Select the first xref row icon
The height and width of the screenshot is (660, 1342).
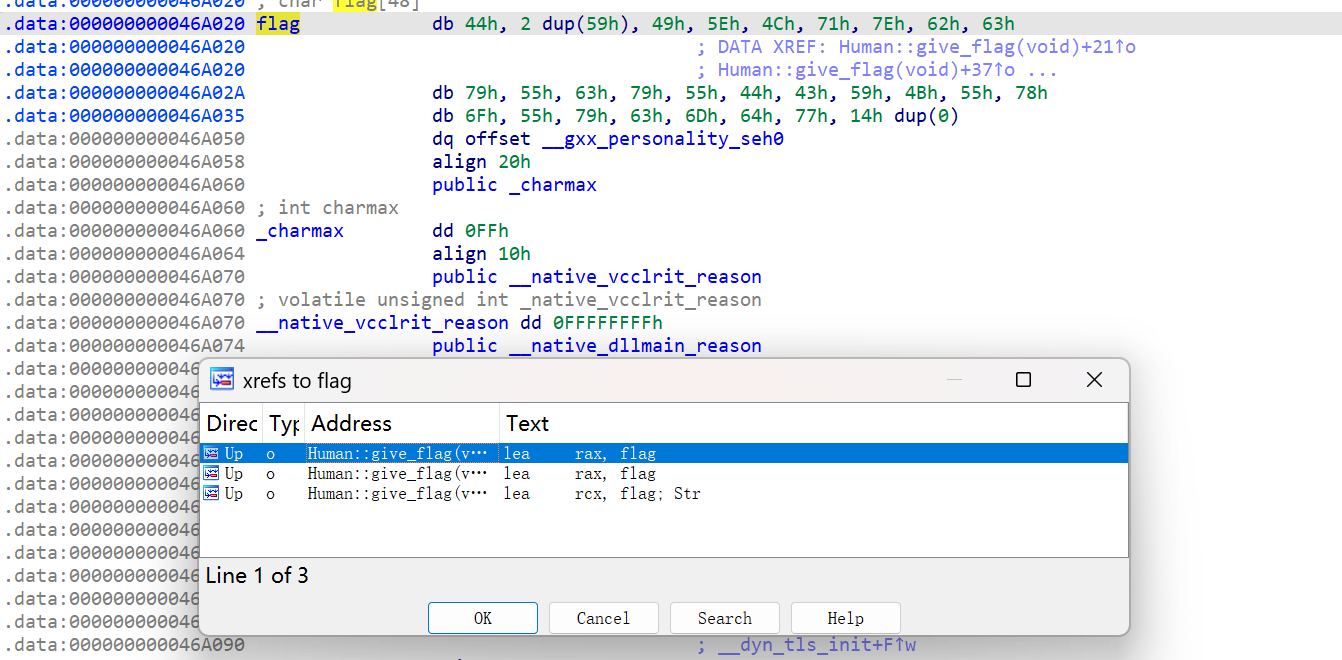click(211, 453)
